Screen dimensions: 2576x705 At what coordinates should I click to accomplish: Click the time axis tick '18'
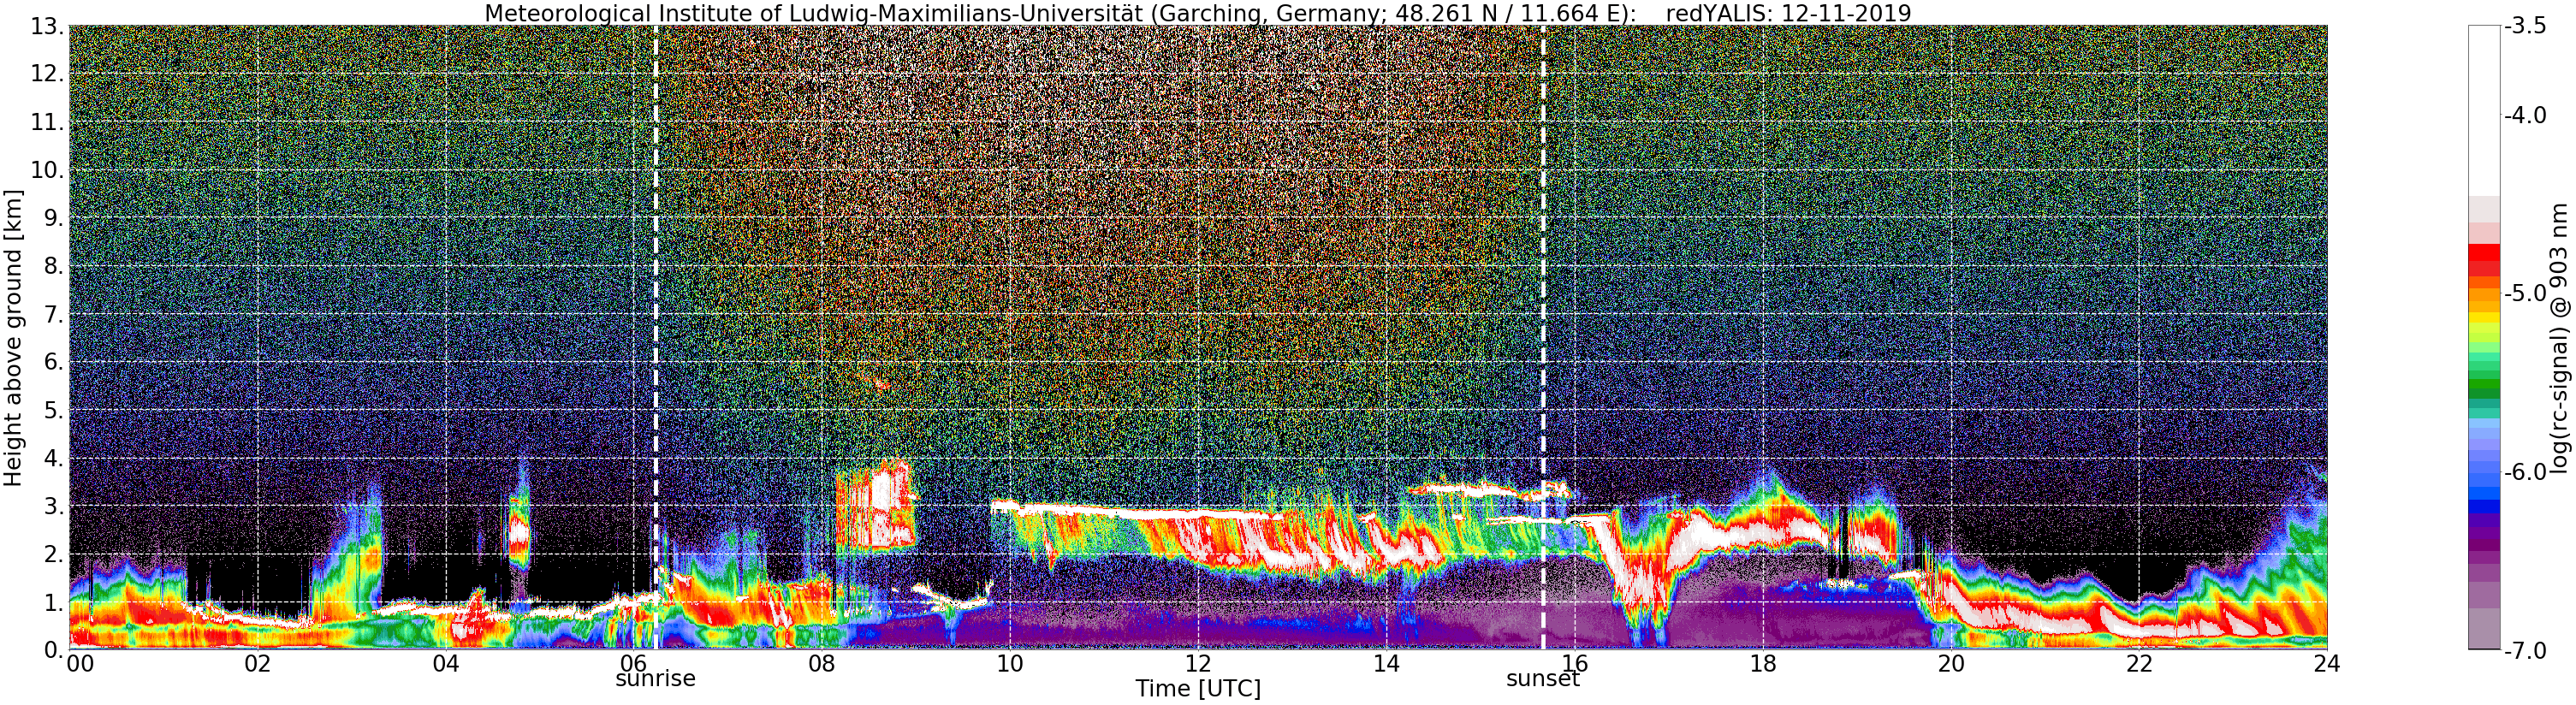coord(1763,664)
